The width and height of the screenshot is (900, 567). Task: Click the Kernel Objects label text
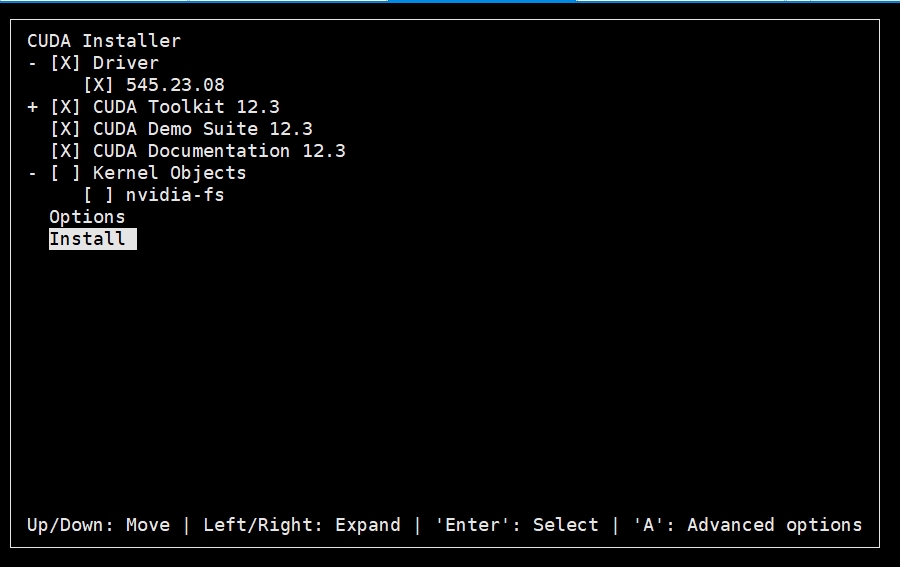pyautogui.click(x=169, y=173)
